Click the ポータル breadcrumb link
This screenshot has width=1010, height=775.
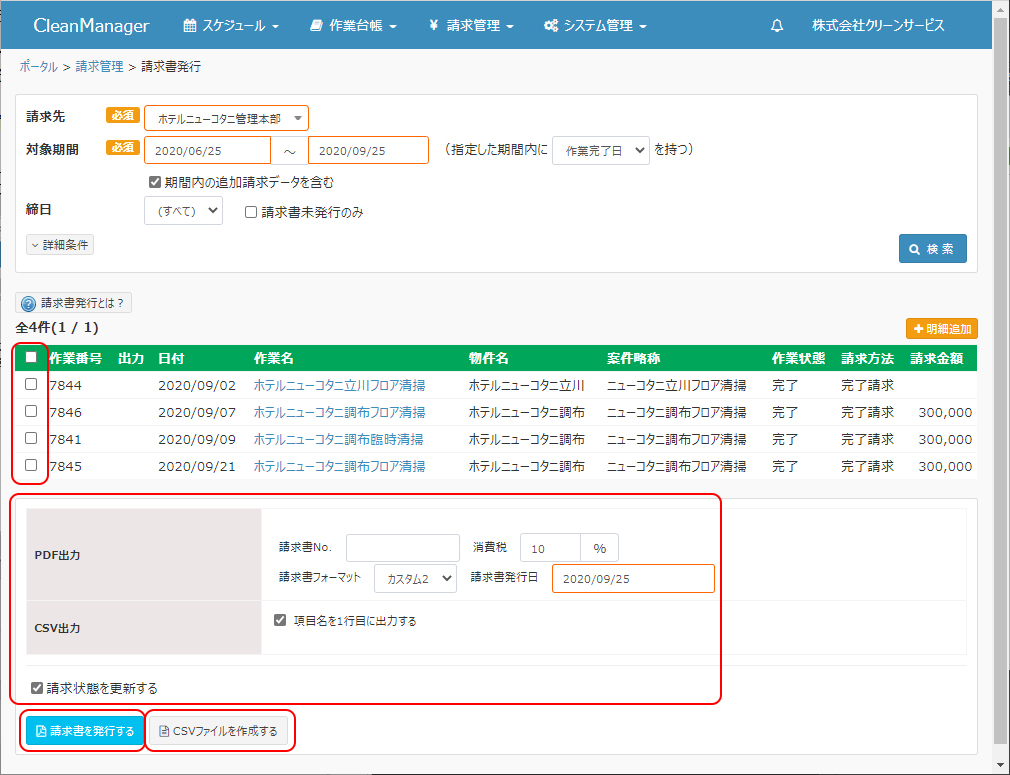pyautogui.click(x=38, y=66)
